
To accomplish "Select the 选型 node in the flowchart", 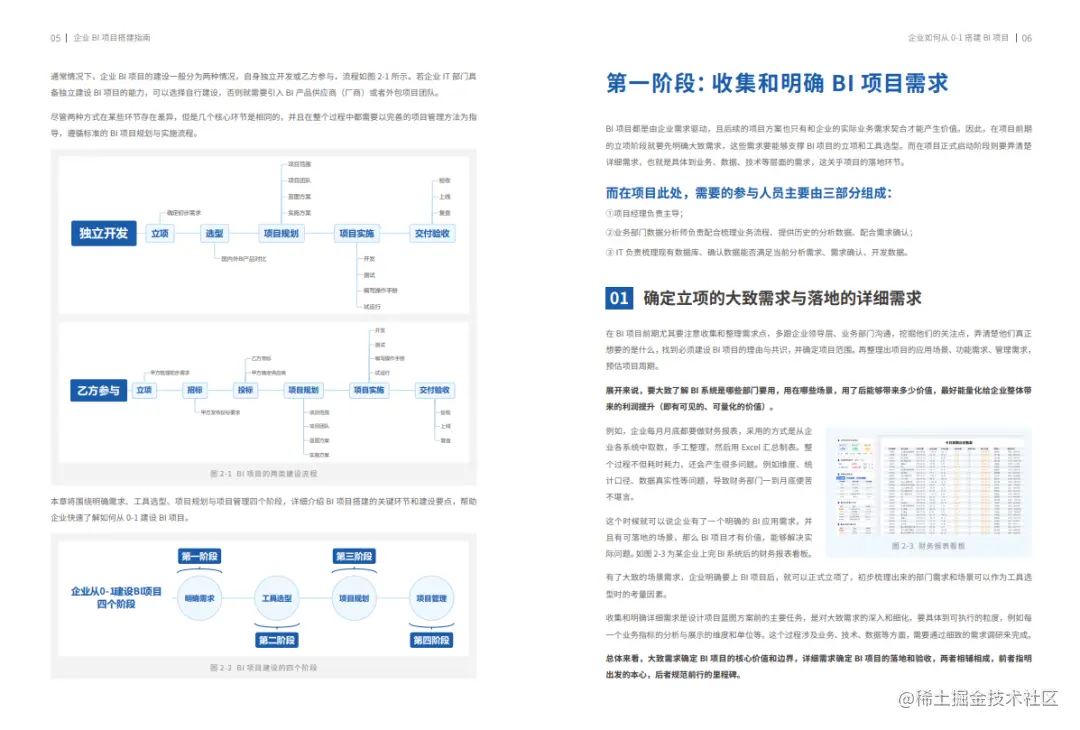I will point(214,233).
